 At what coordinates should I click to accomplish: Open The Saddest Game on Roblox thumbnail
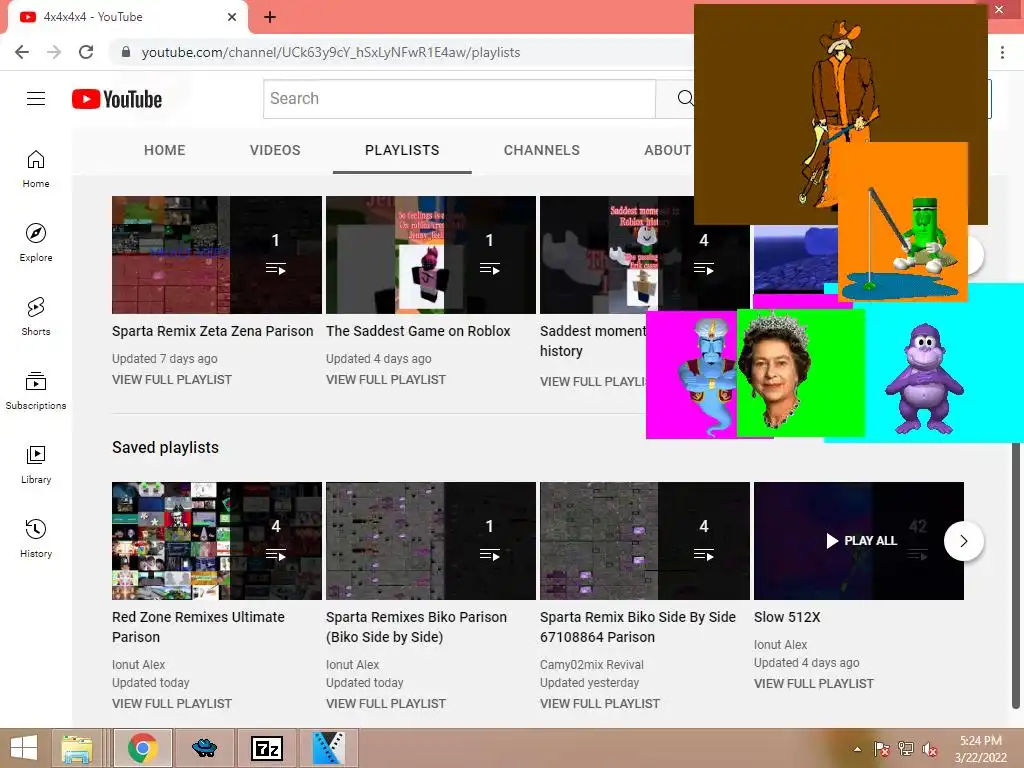(x=431, y=255)
